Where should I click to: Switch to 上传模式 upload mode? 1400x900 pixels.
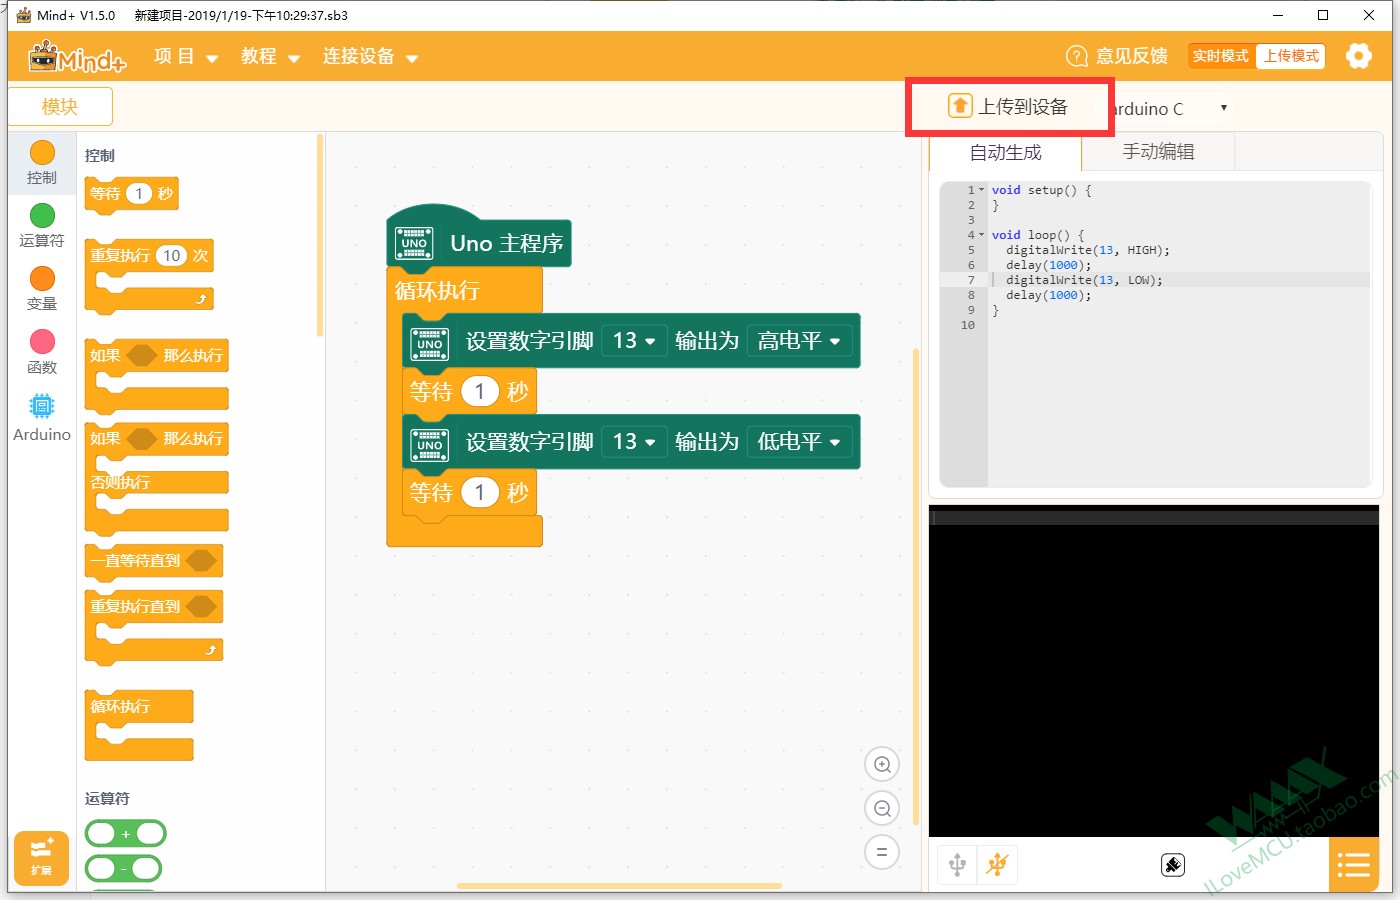coord(1290,56)
